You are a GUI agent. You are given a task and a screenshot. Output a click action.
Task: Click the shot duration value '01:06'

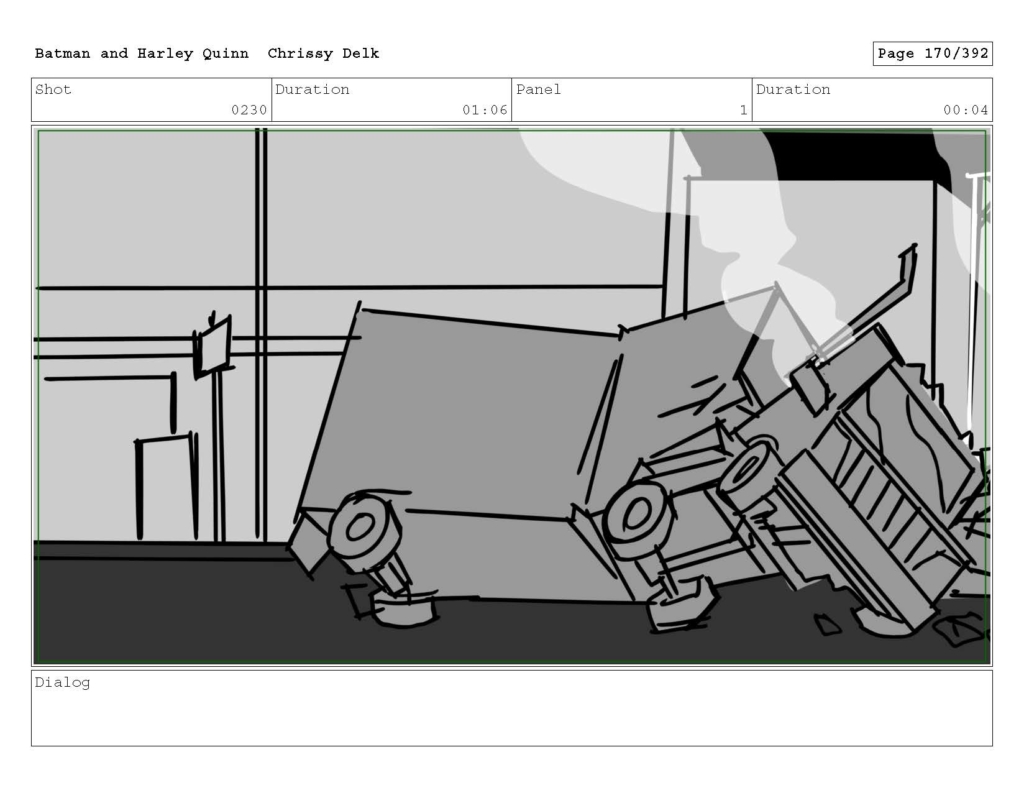[485, 110]
